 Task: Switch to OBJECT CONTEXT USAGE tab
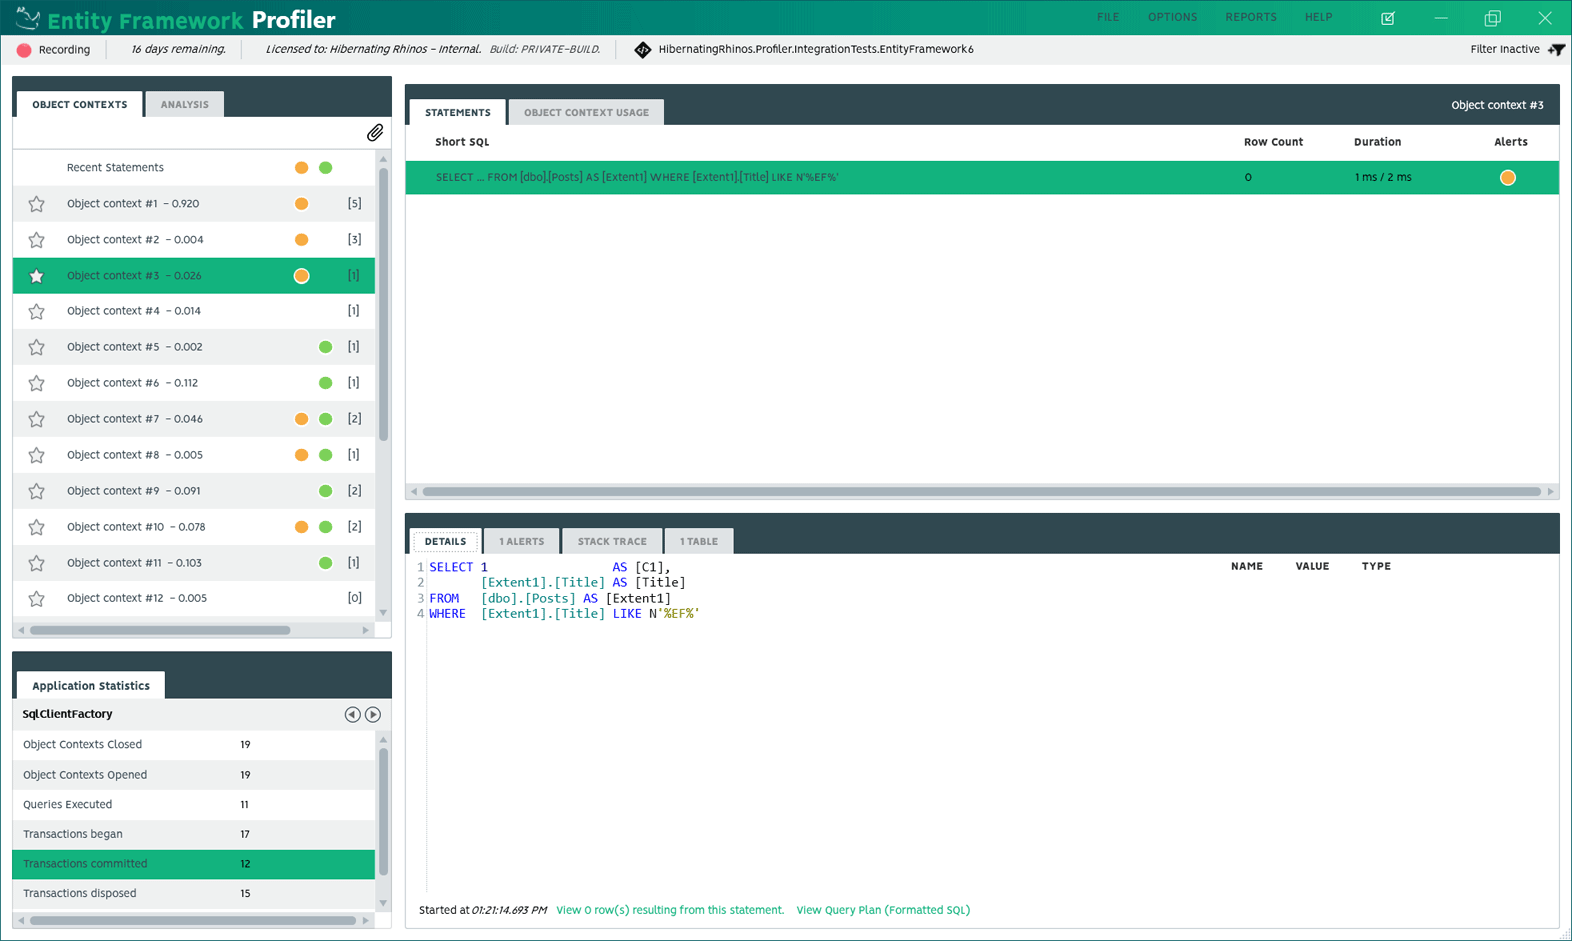coord(586,112)
